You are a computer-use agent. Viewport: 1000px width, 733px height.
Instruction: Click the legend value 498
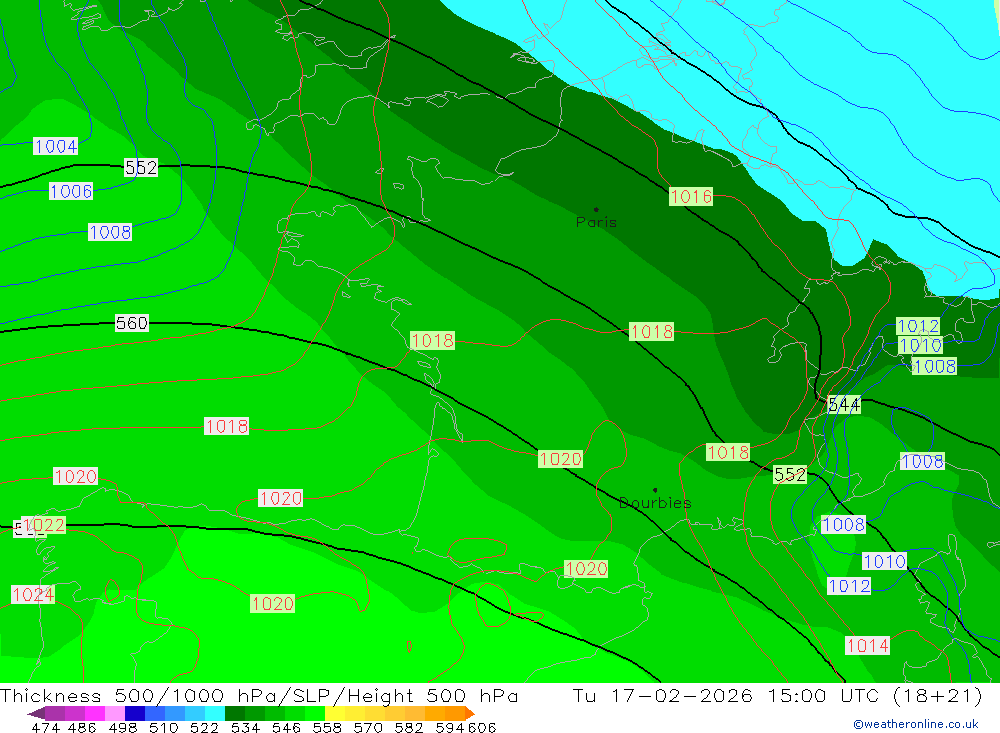coord(122,728)
